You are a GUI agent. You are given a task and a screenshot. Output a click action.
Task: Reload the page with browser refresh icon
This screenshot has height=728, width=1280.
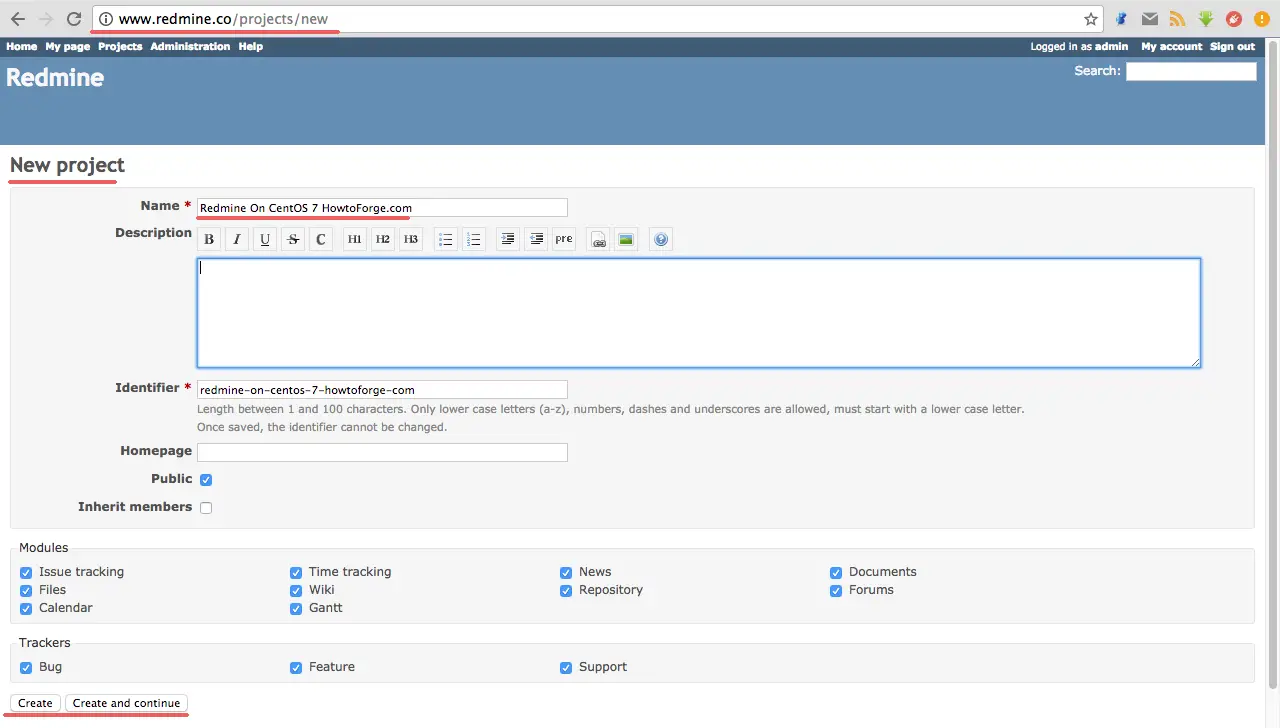pyautogui.click(x=73, y=19)
